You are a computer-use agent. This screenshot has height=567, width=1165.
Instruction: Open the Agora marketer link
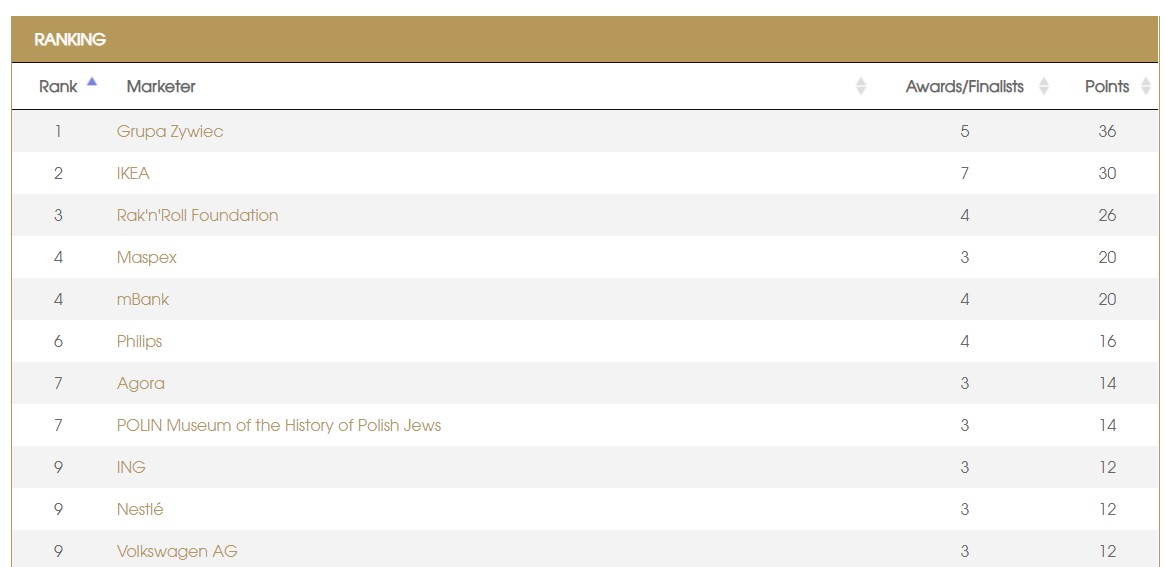[x=141, y=383]
